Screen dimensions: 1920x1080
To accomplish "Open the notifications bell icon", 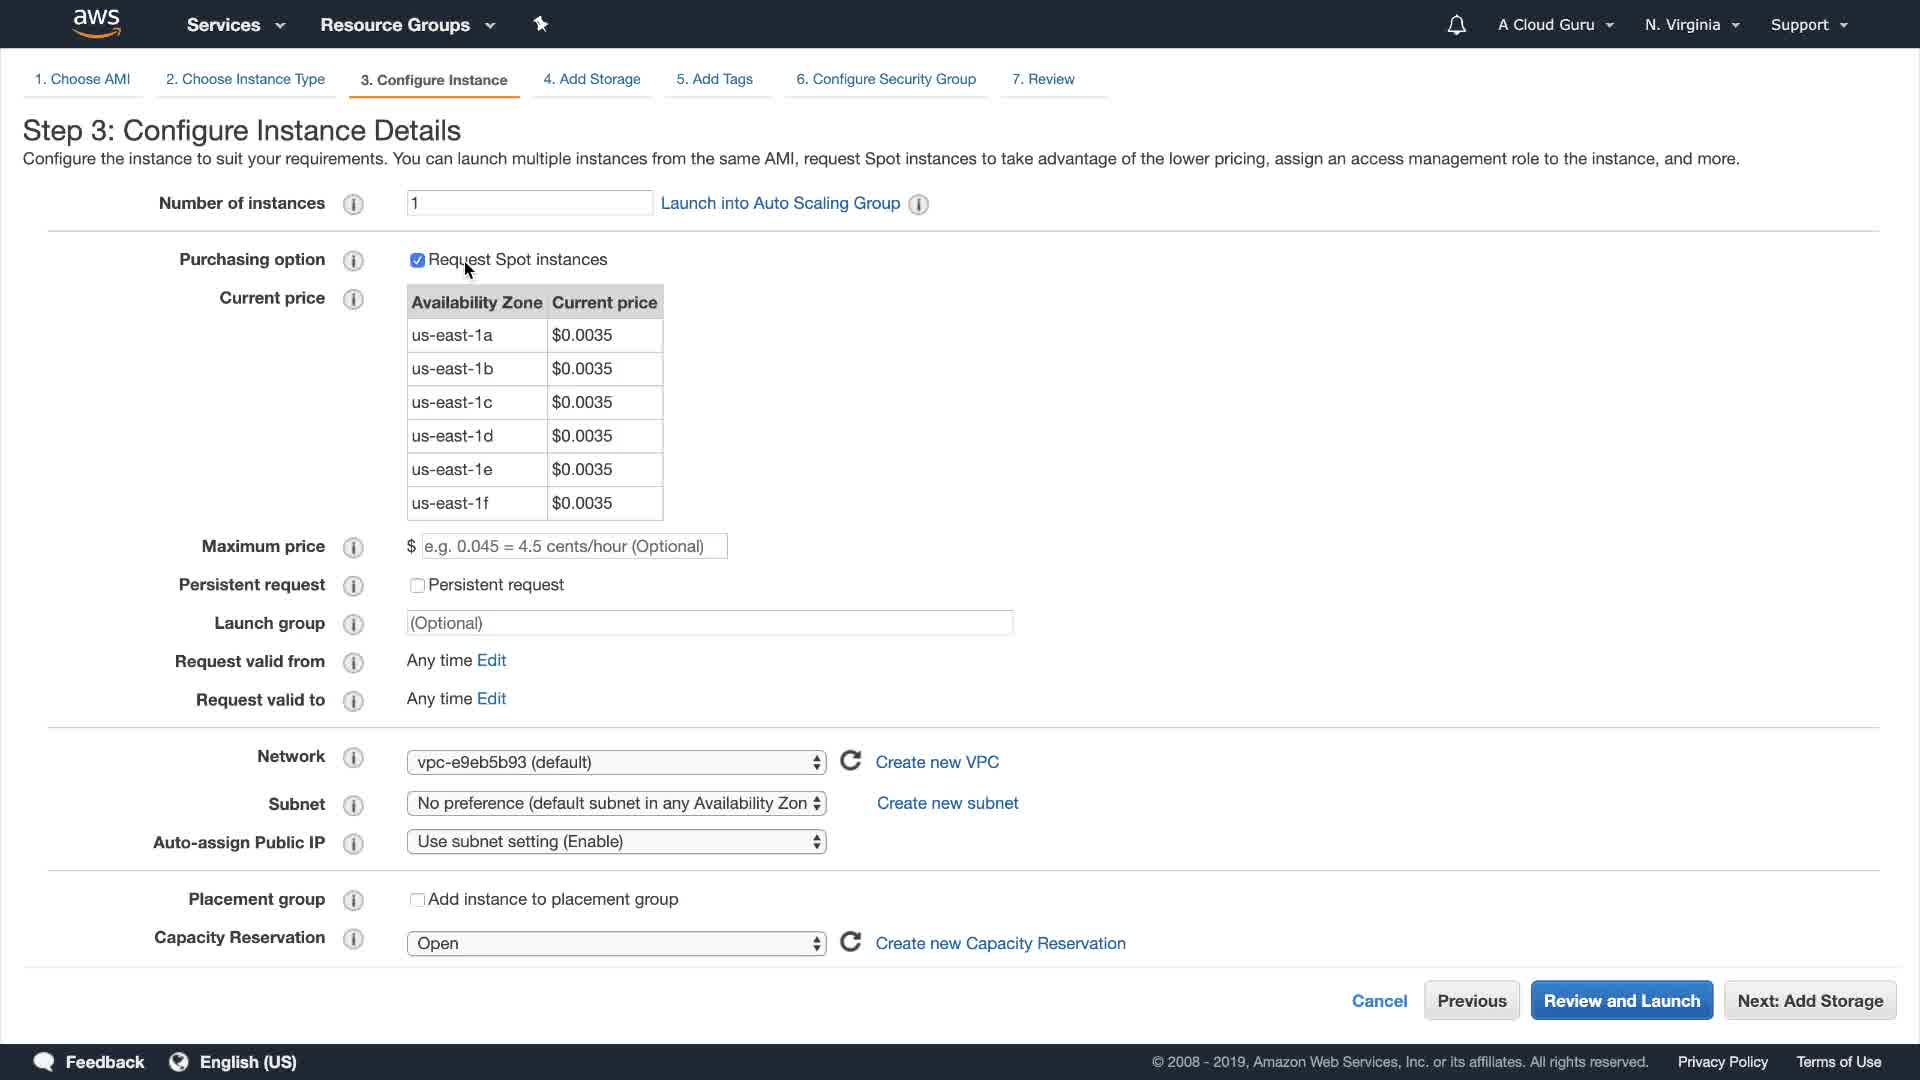I will (1456, 25).
